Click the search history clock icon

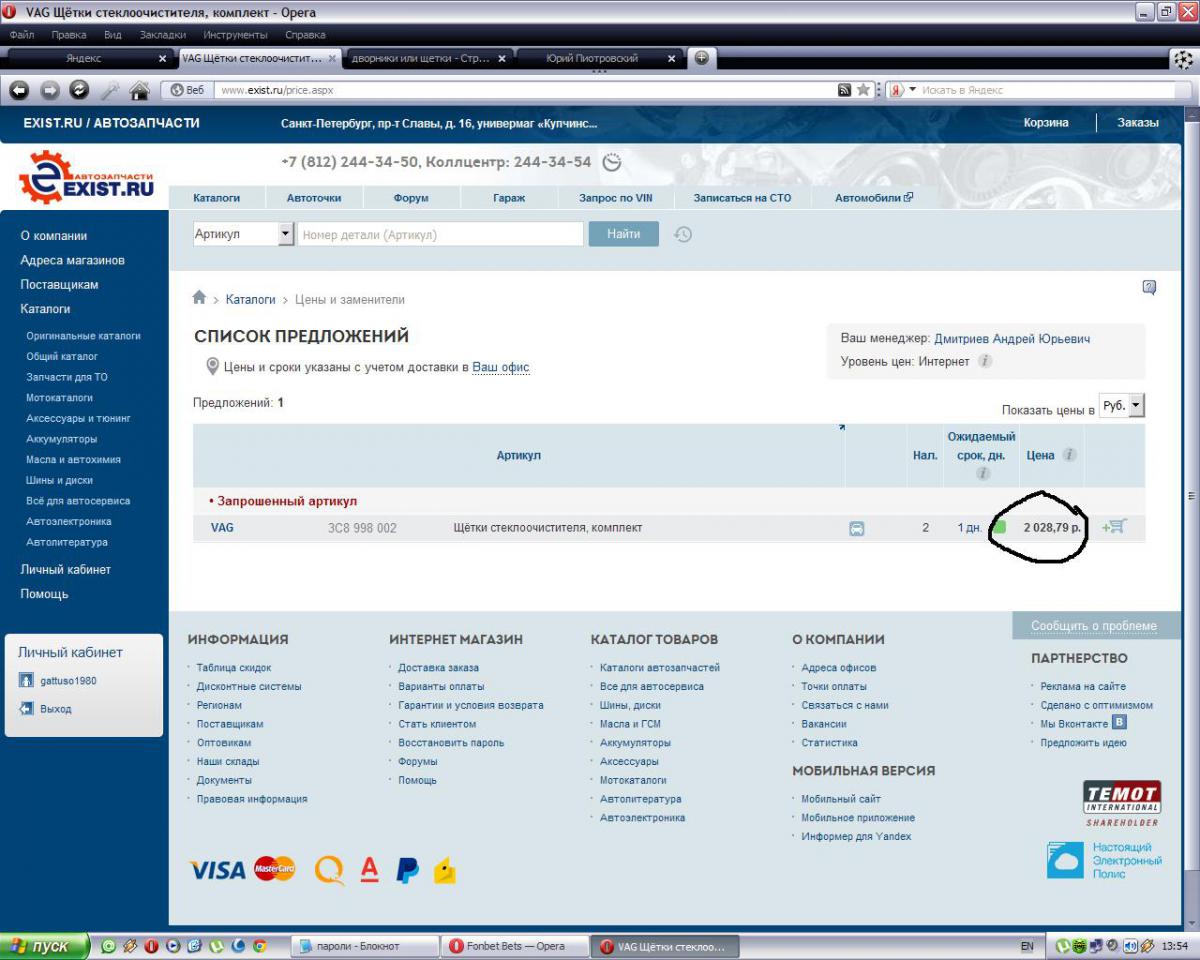coord(683,235)
